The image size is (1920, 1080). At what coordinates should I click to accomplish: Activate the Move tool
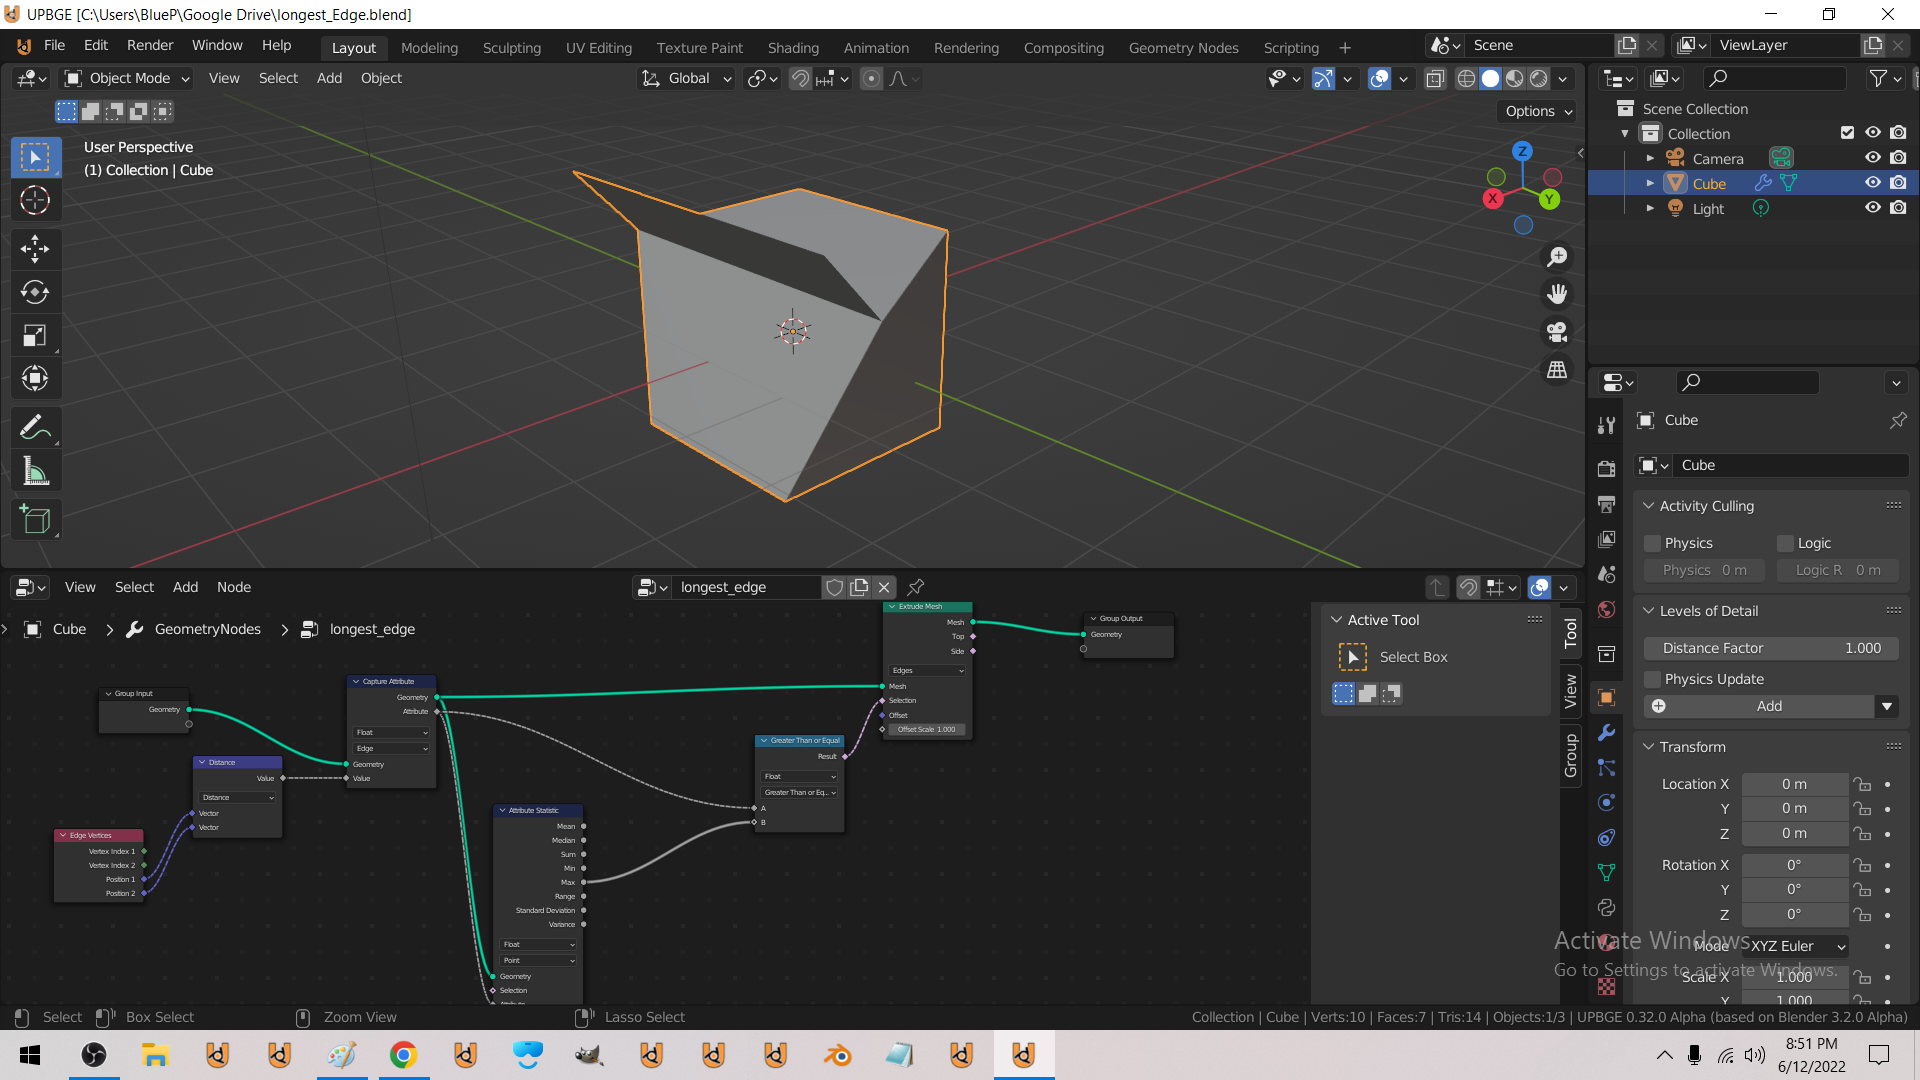click(35, 249)
